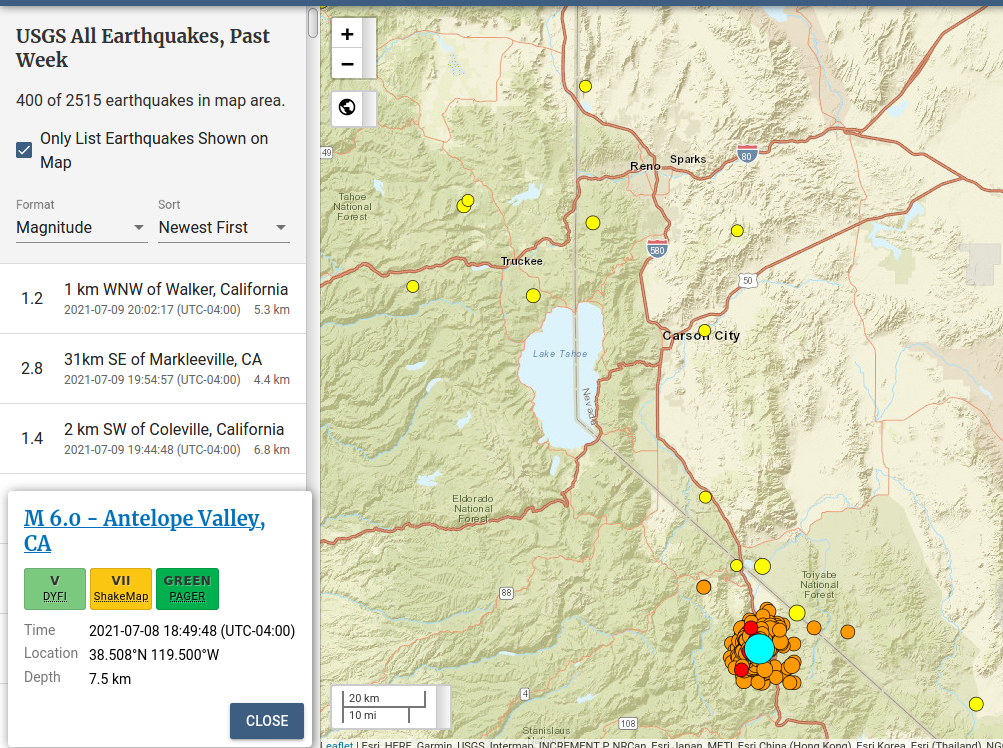The width and height of the screenshot is (1003, 748).
Task: Open the M 6.0 Antelope Valley link
Action: (x=145, y=530)
